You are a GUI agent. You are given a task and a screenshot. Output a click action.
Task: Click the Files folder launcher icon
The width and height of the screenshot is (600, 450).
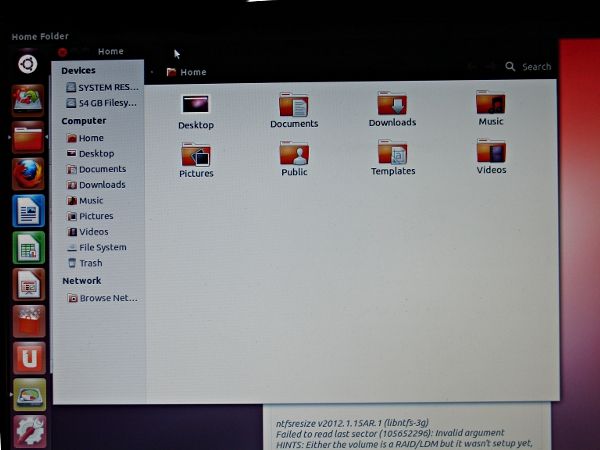pyautogui.click(x=28, y=137)
